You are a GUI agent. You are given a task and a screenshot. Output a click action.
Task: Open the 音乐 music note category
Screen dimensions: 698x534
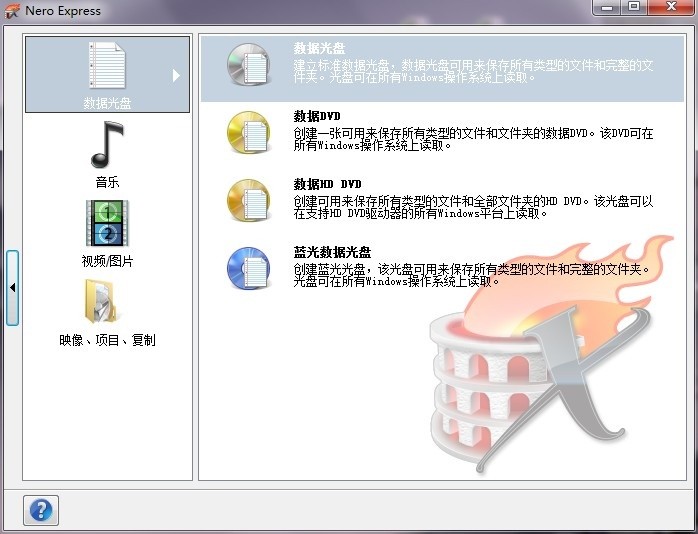coord(107,145)
